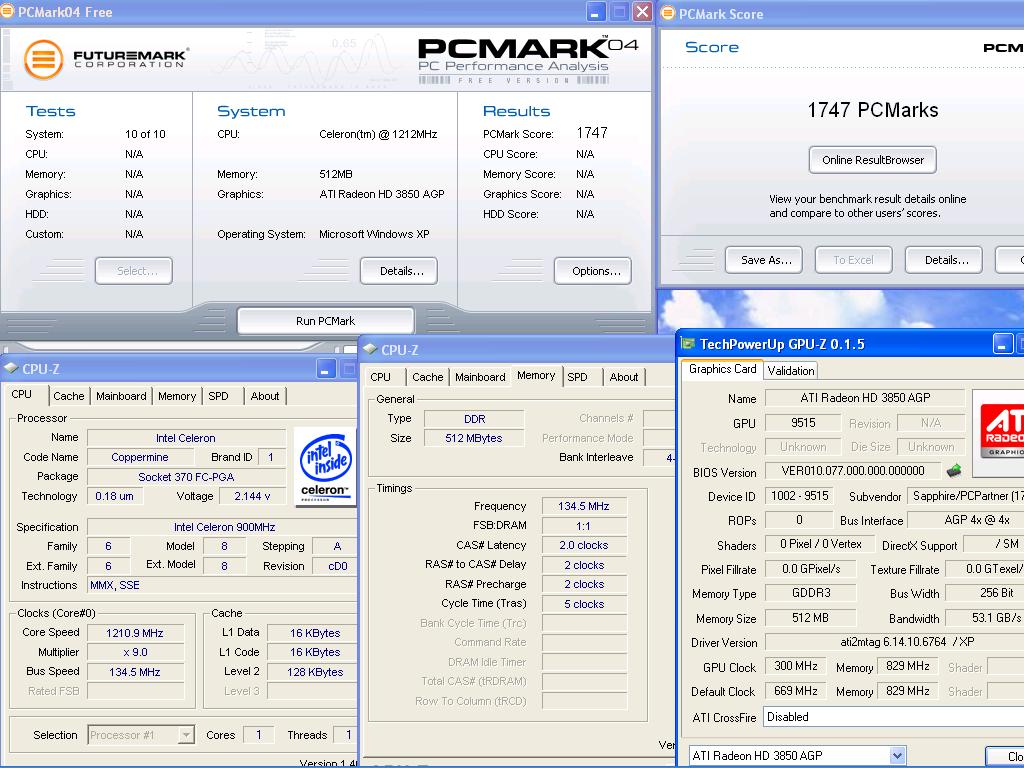Click the Specification Intel Celeron 900MHz field

coord(223,527)
